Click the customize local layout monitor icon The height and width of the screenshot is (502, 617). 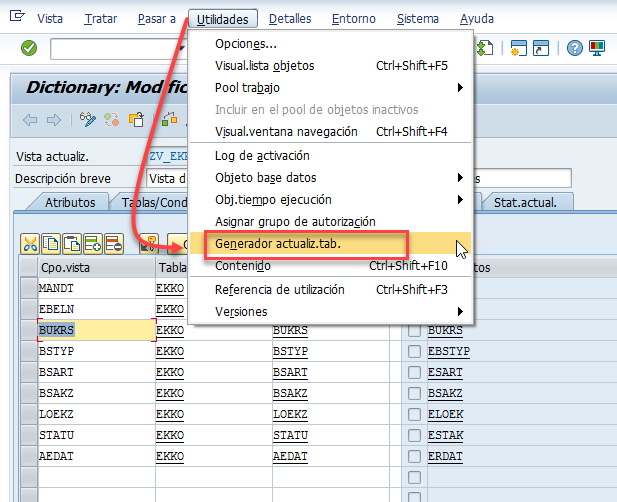pyautogui.click(x=597, y=48)
